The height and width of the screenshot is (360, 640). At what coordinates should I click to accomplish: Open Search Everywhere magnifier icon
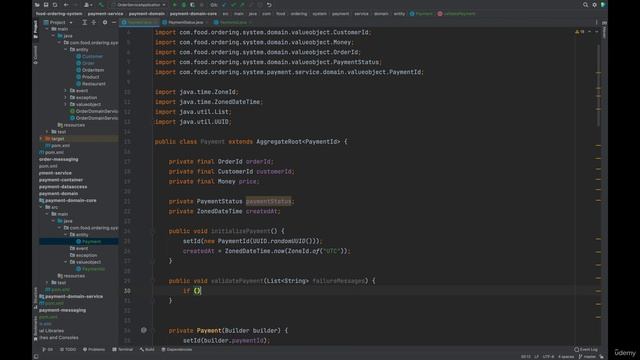click(x=585, y=5)
